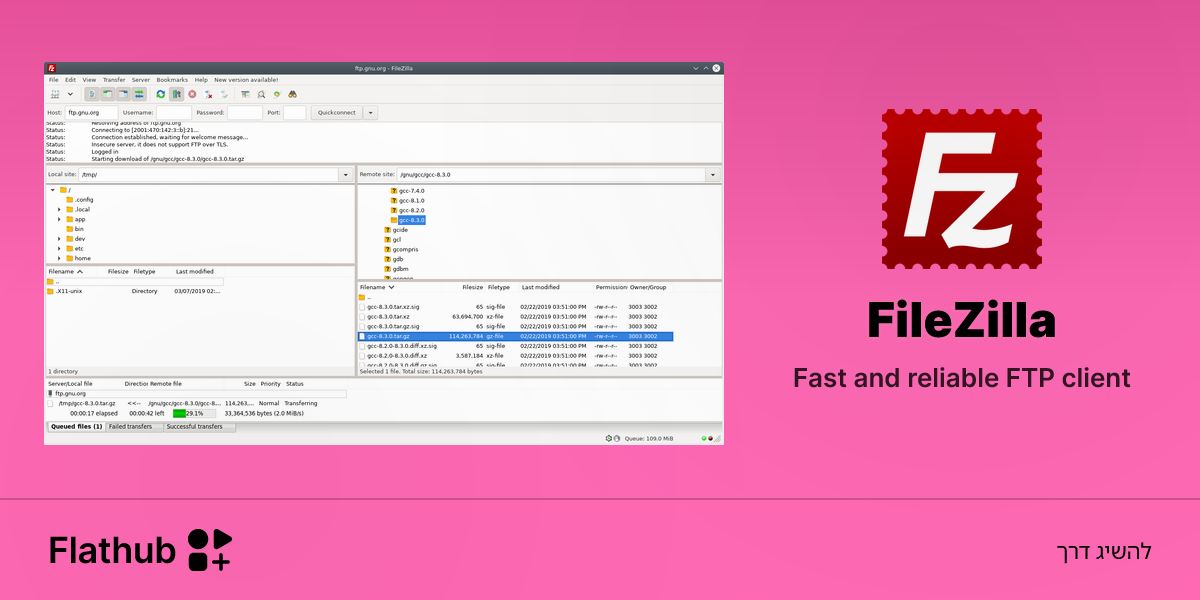Expand the etc folder in local tree
The image size is (1200, 600).
pos(59,248)
